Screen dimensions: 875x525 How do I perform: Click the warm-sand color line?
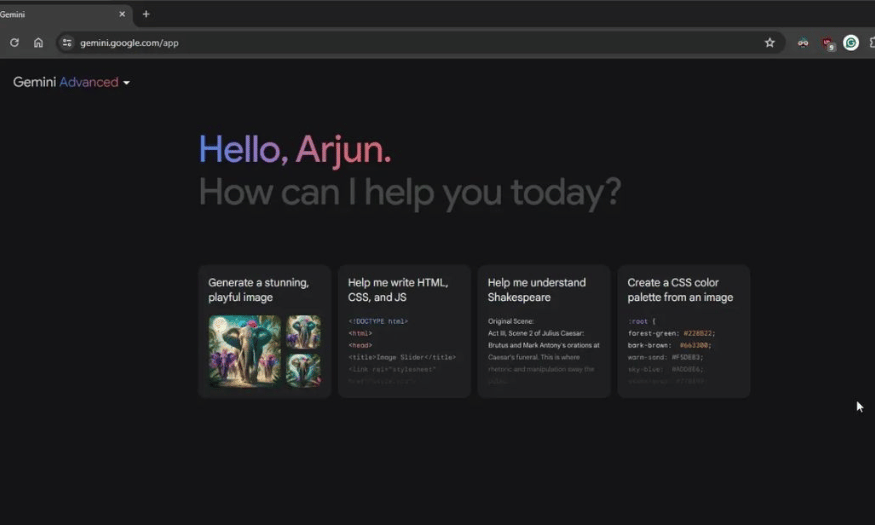pos(665,357)
